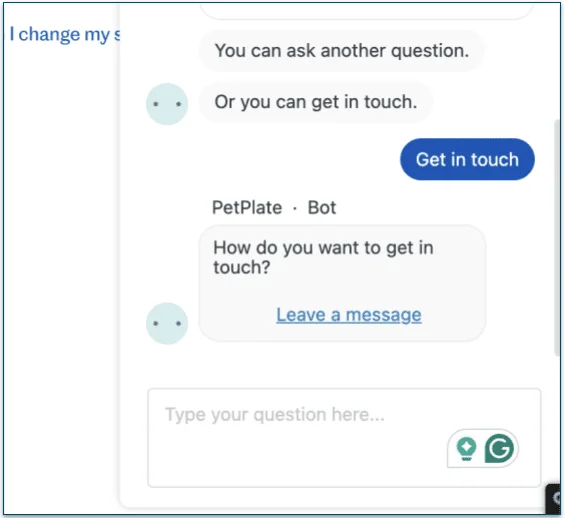Screen dimensions: 565x518
Task: Click the chat window scrollbar
Action: (x=557, y=238)
